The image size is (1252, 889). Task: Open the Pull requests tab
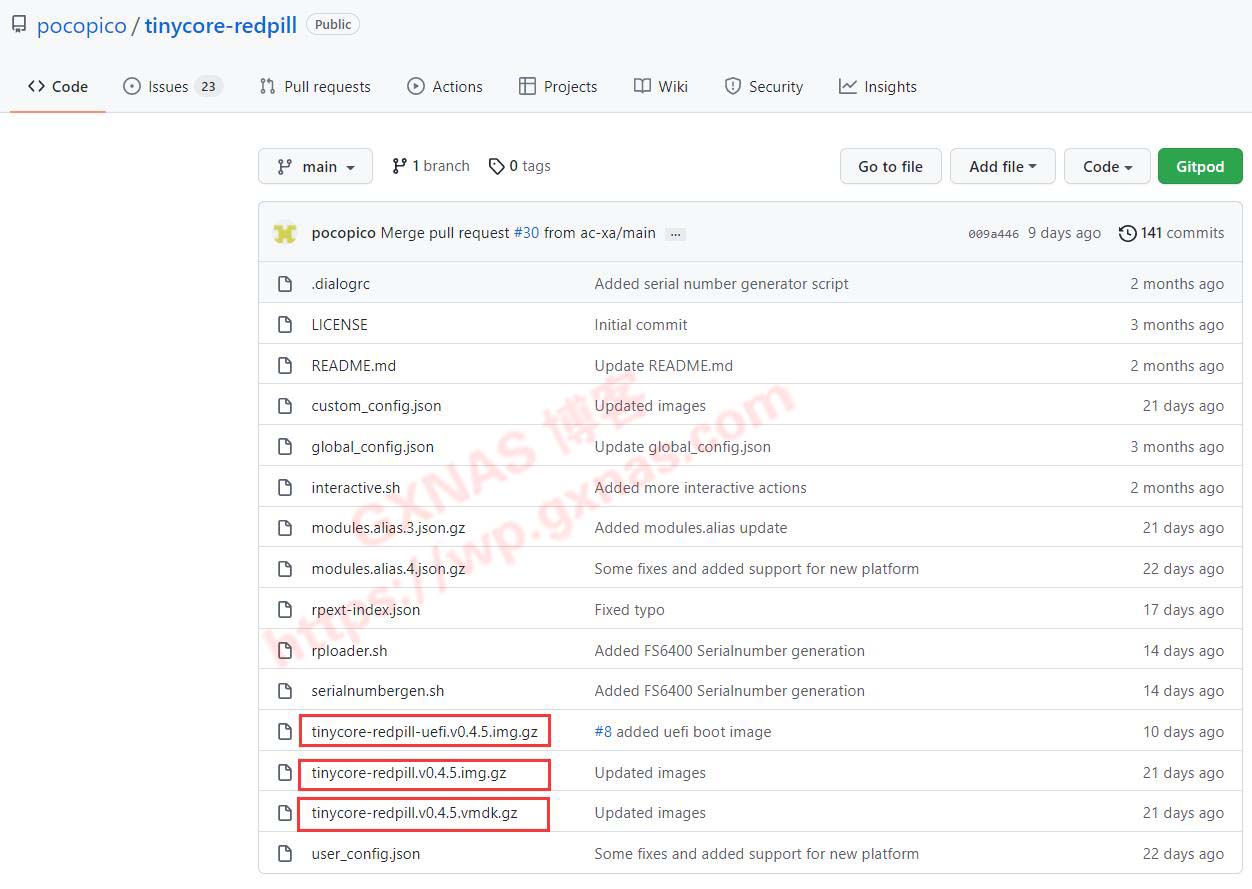[x=314, y=87]
